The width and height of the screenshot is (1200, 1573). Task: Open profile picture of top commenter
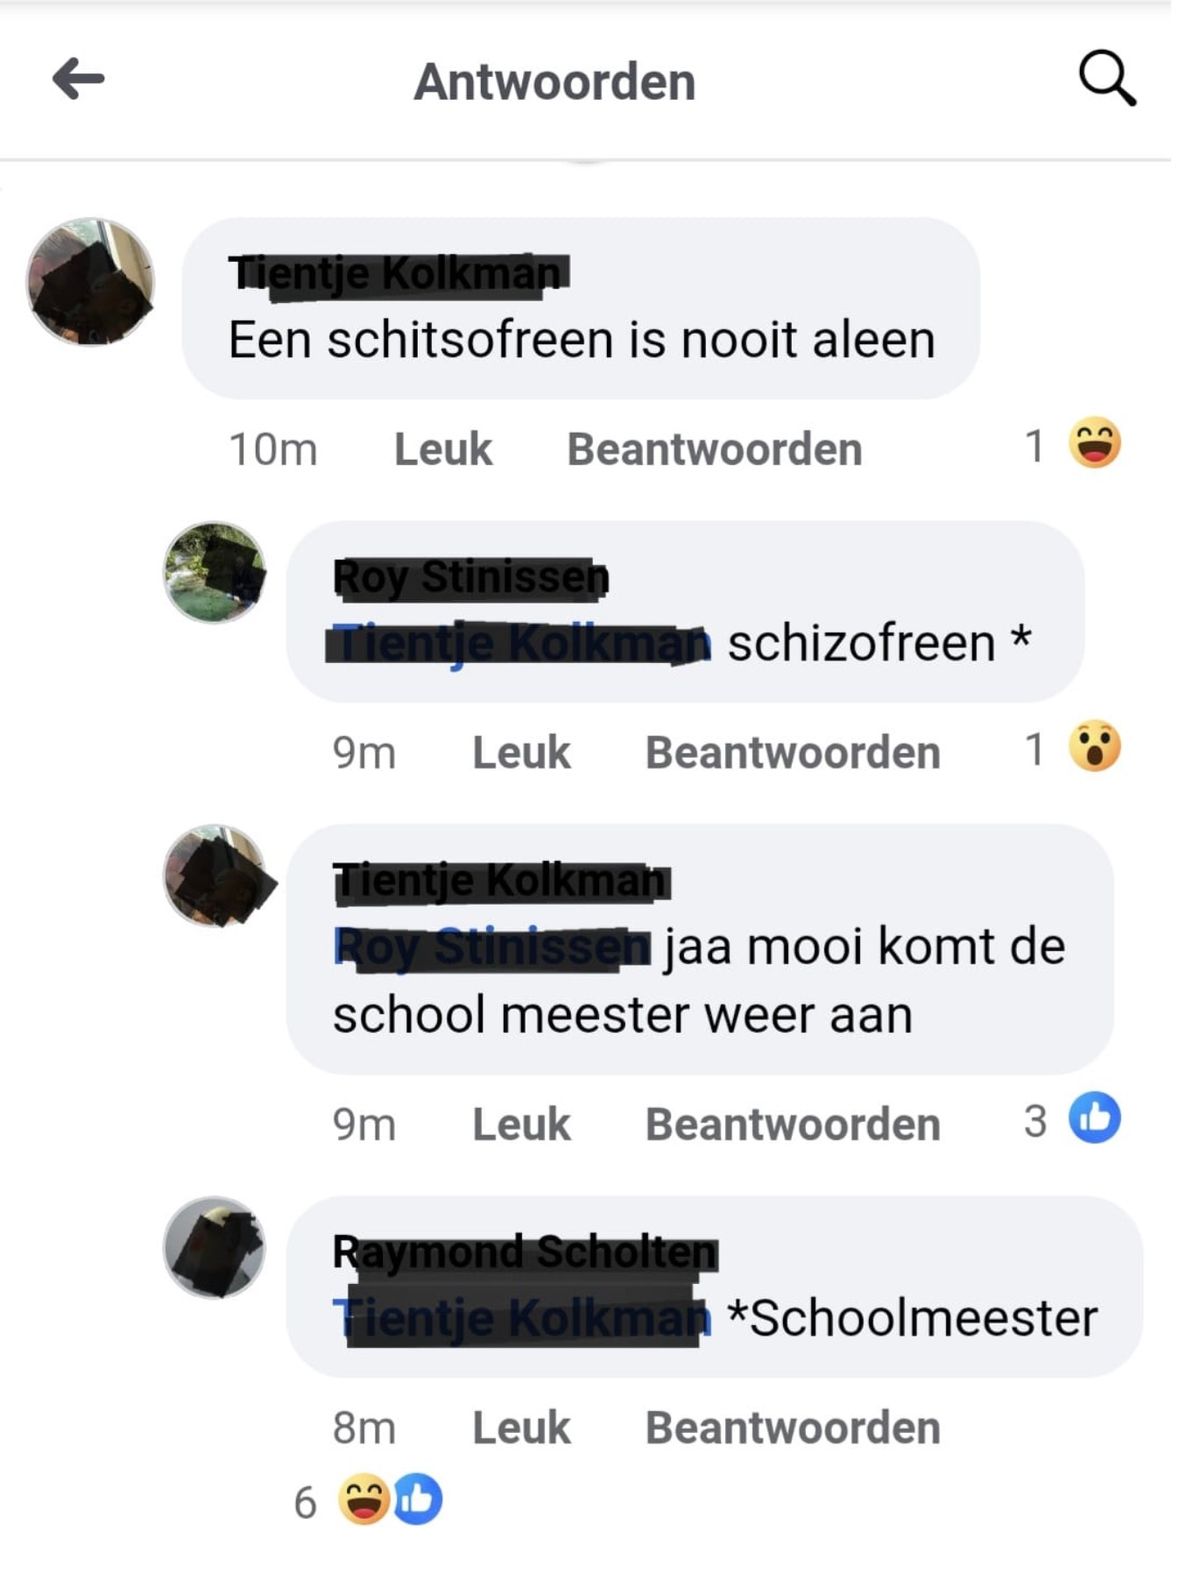(91, 282)
